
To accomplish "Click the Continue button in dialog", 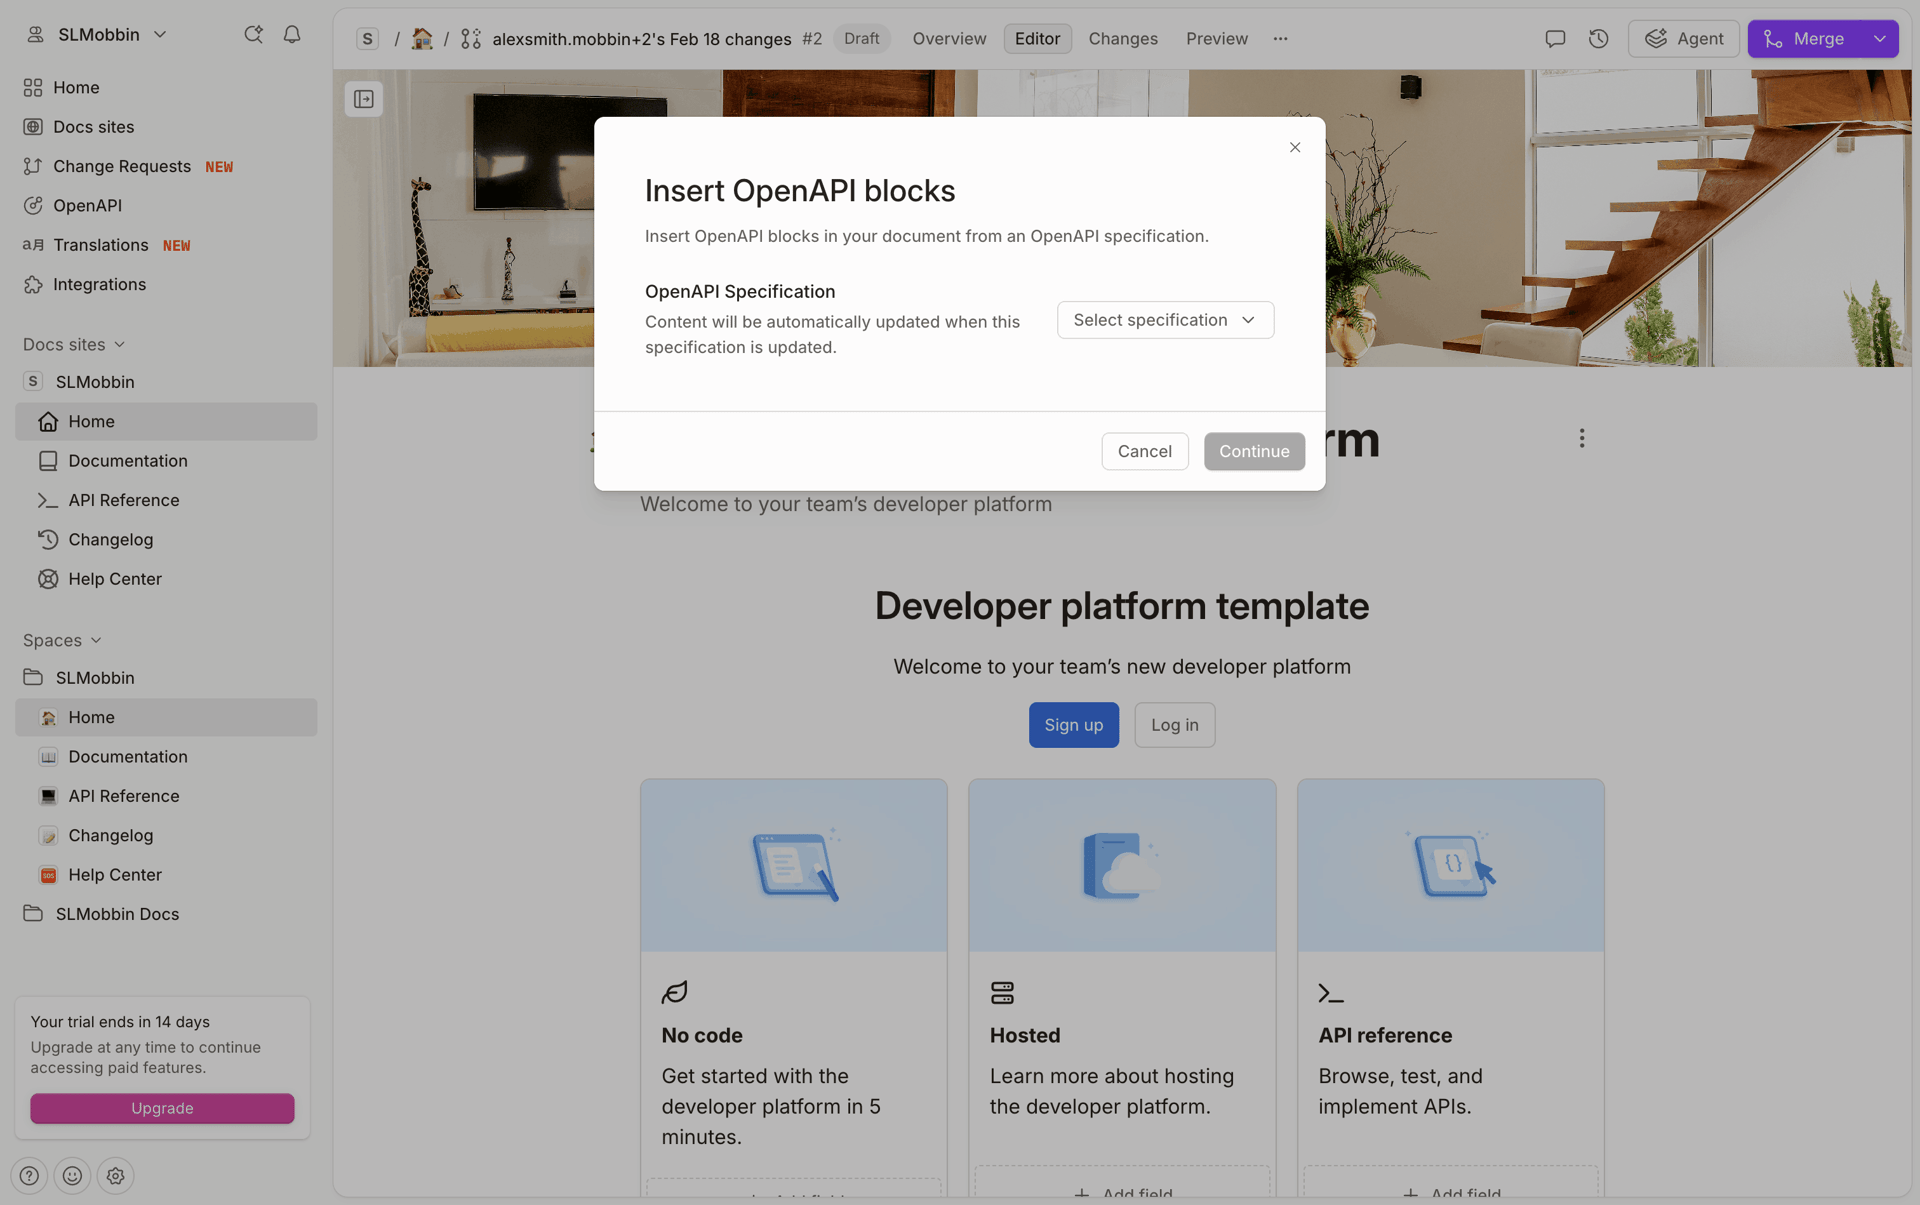I will tap(1254, 451).
